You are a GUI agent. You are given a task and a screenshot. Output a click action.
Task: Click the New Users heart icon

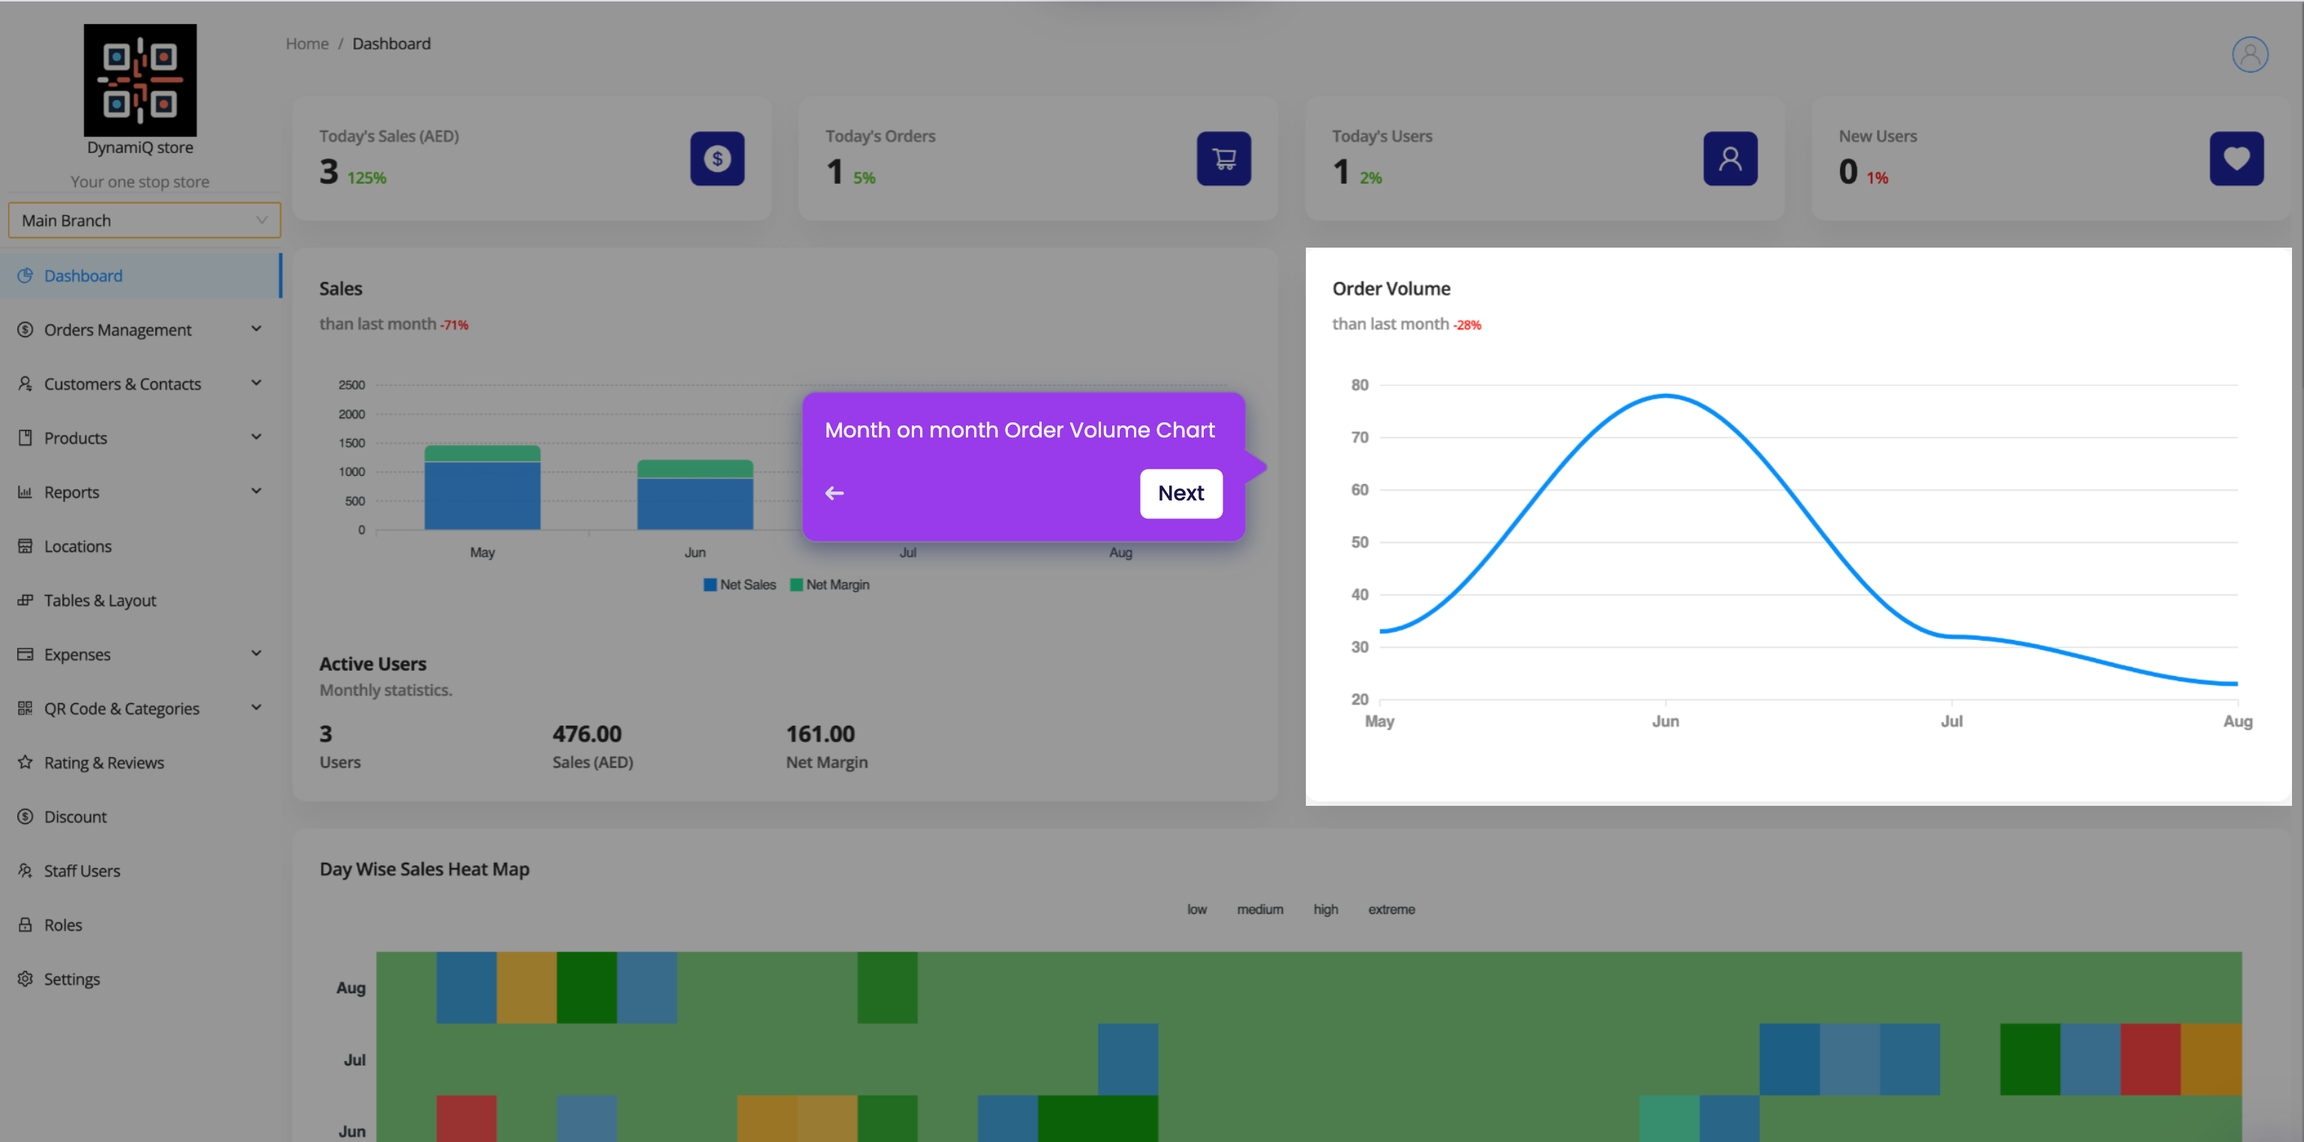point(2236,158)
